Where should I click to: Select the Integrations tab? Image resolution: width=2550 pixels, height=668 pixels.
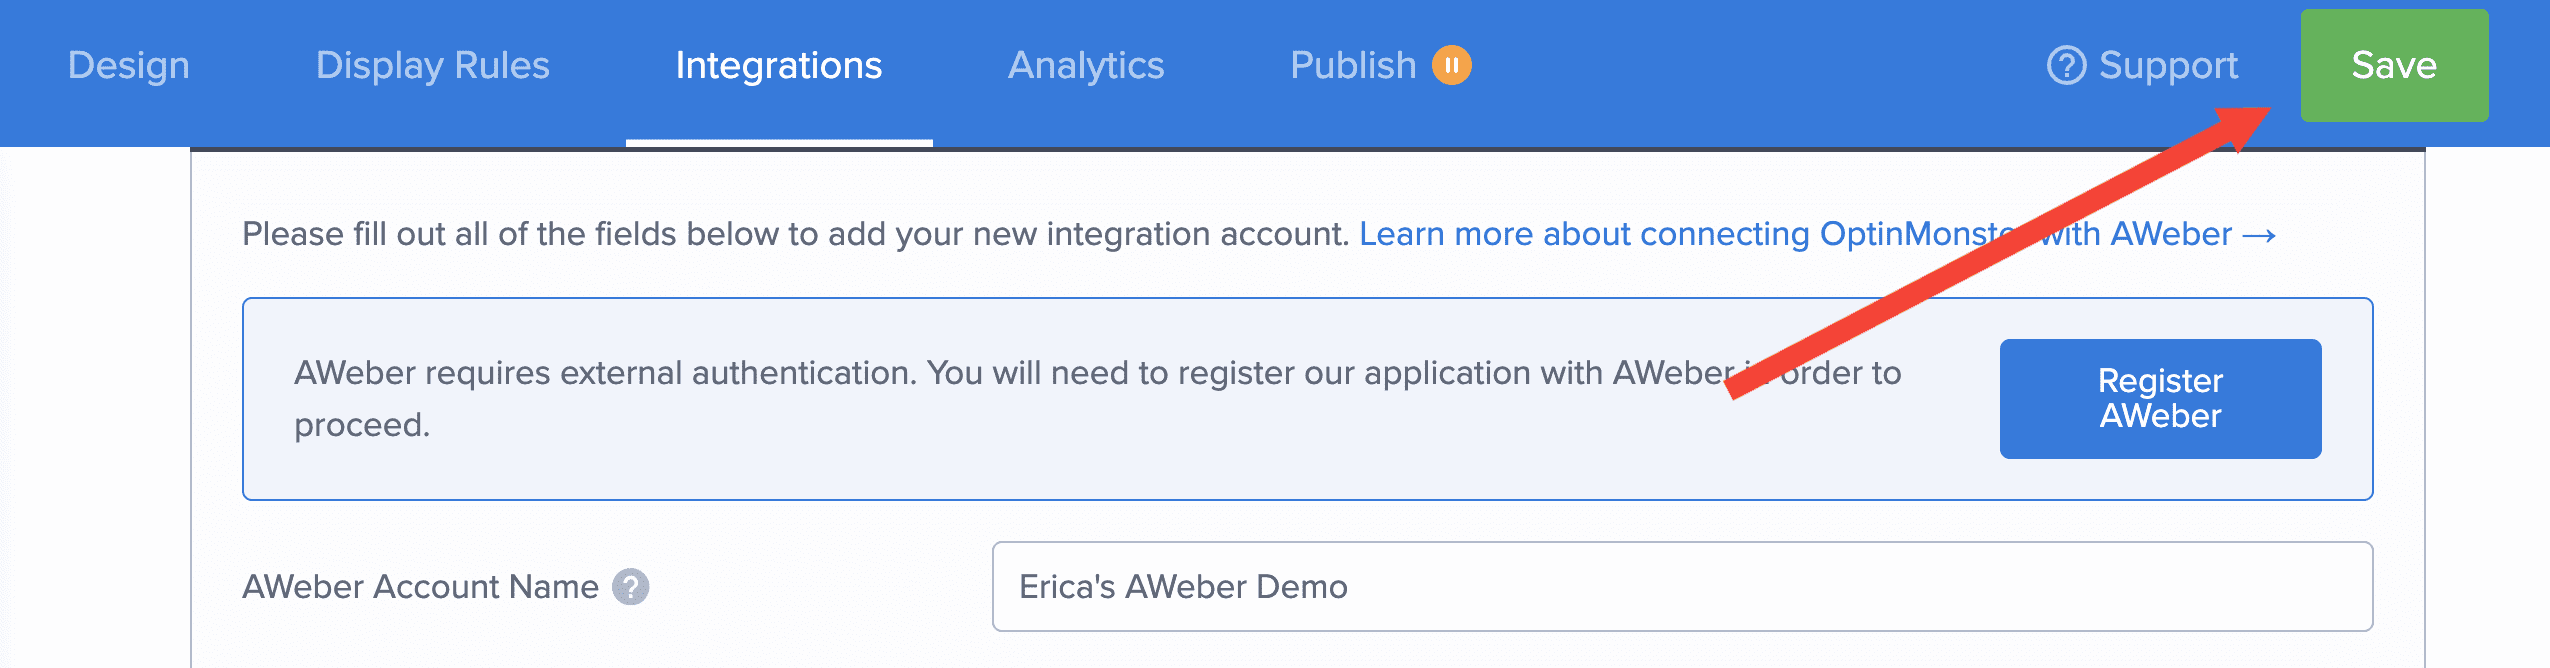pos(778,66)
